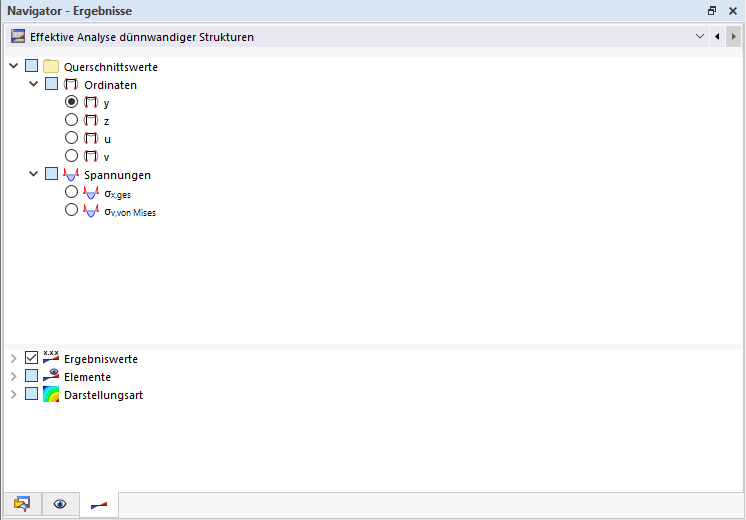Click the σx,ges stress icon
746x520 pixels.
[91, 193]
